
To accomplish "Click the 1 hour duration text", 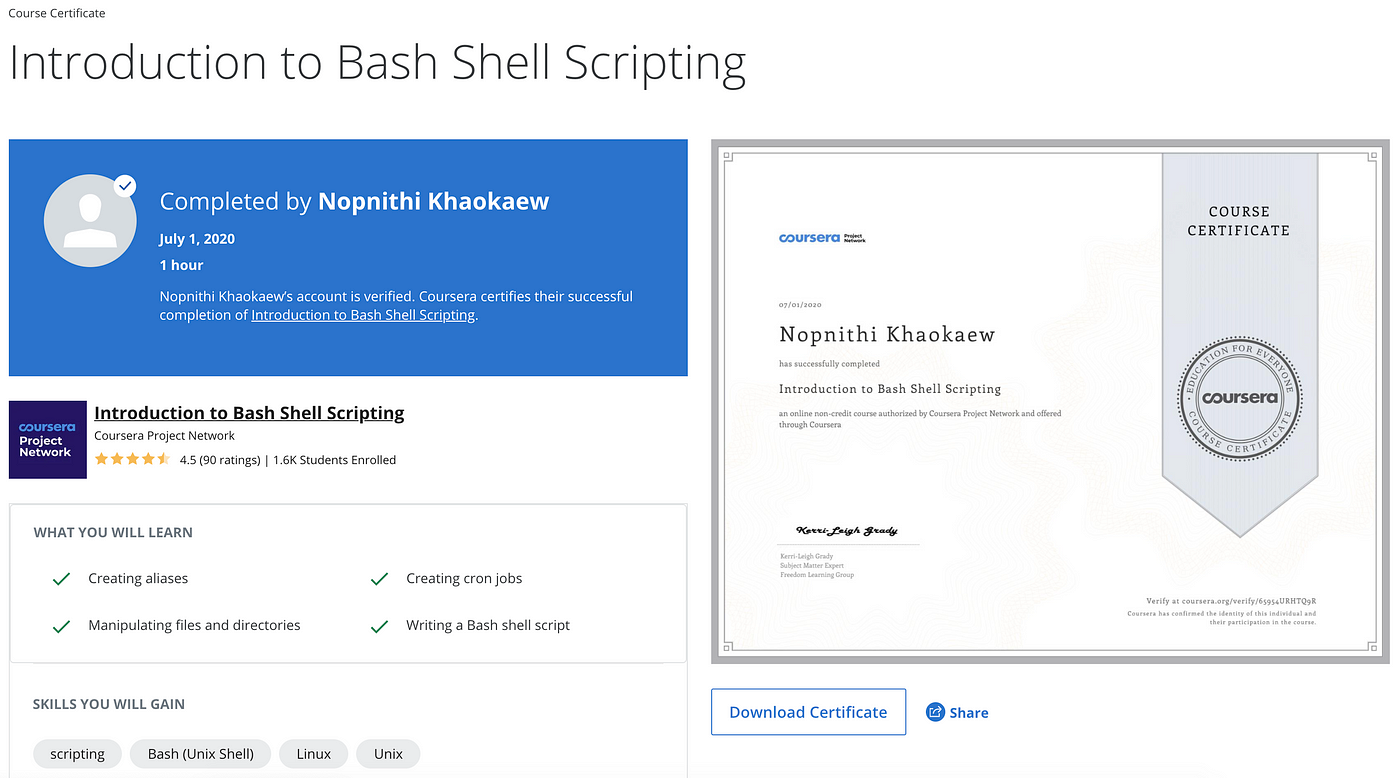I will (x=181, y=265).
